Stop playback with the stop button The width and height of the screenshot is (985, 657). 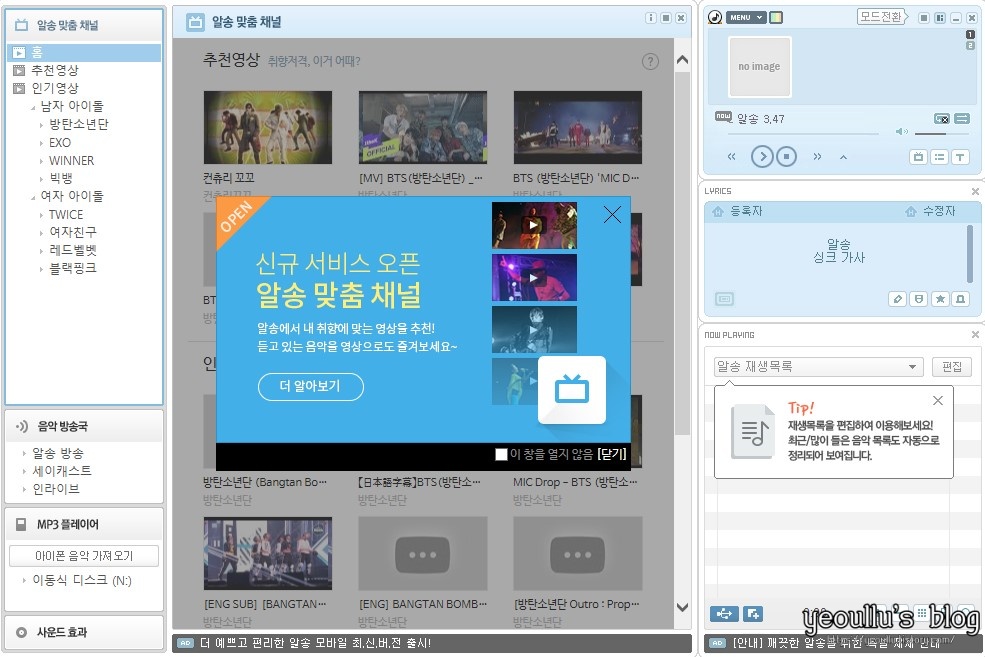coord(786,156)
